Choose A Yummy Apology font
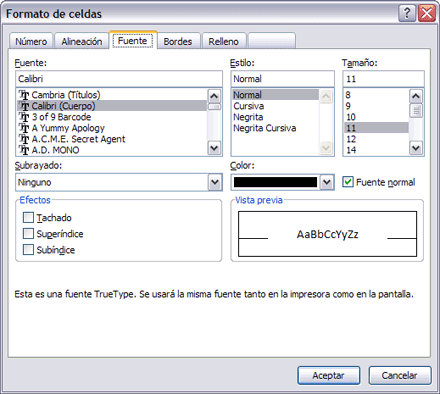 coord(112,128)
